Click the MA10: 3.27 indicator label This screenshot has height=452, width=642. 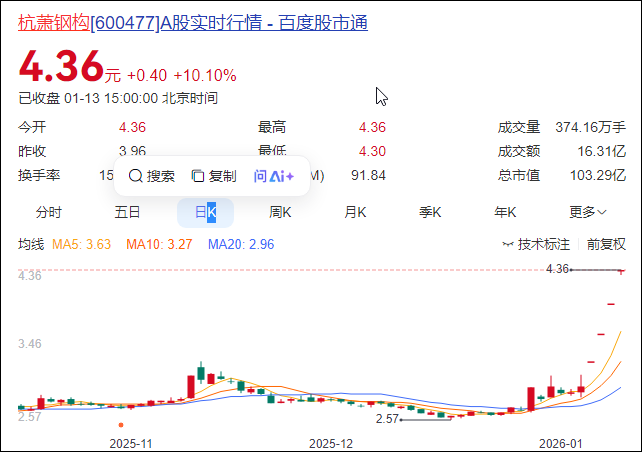coord(159,244)
